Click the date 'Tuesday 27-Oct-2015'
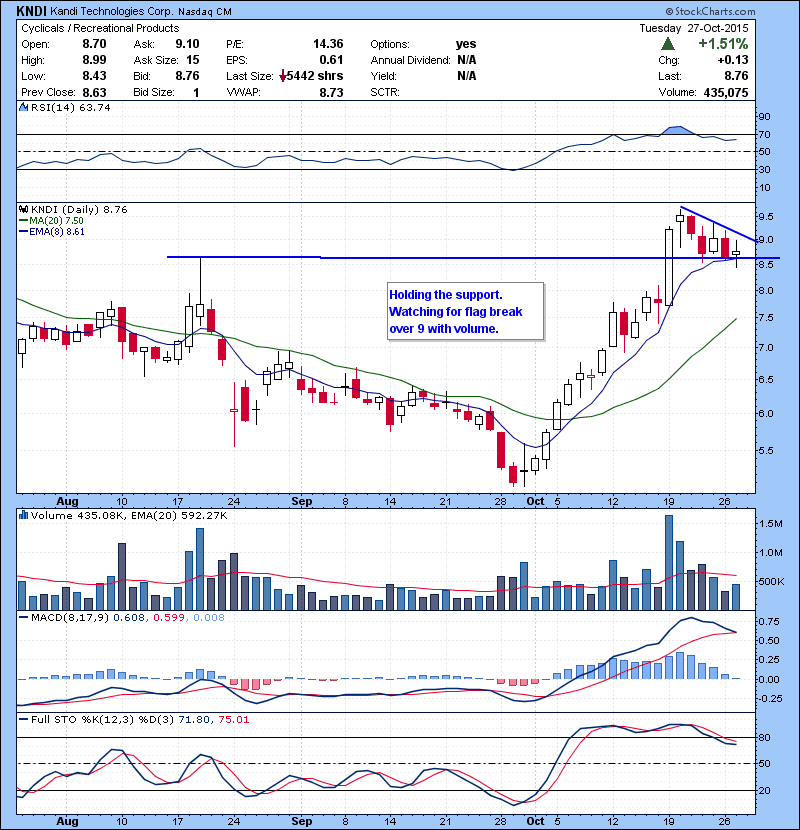 pyautogui.click(x=694, y=28)
